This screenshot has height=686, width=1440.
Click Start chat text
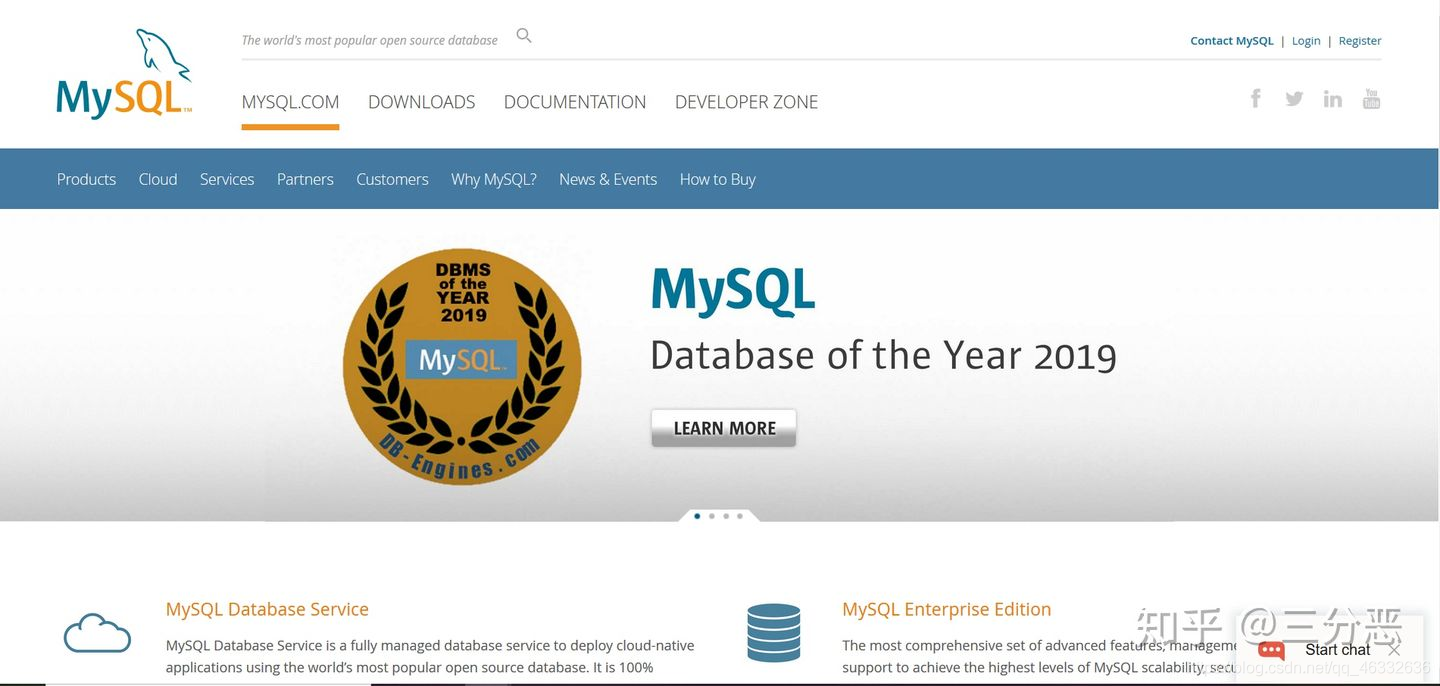tap(1337, 650)
